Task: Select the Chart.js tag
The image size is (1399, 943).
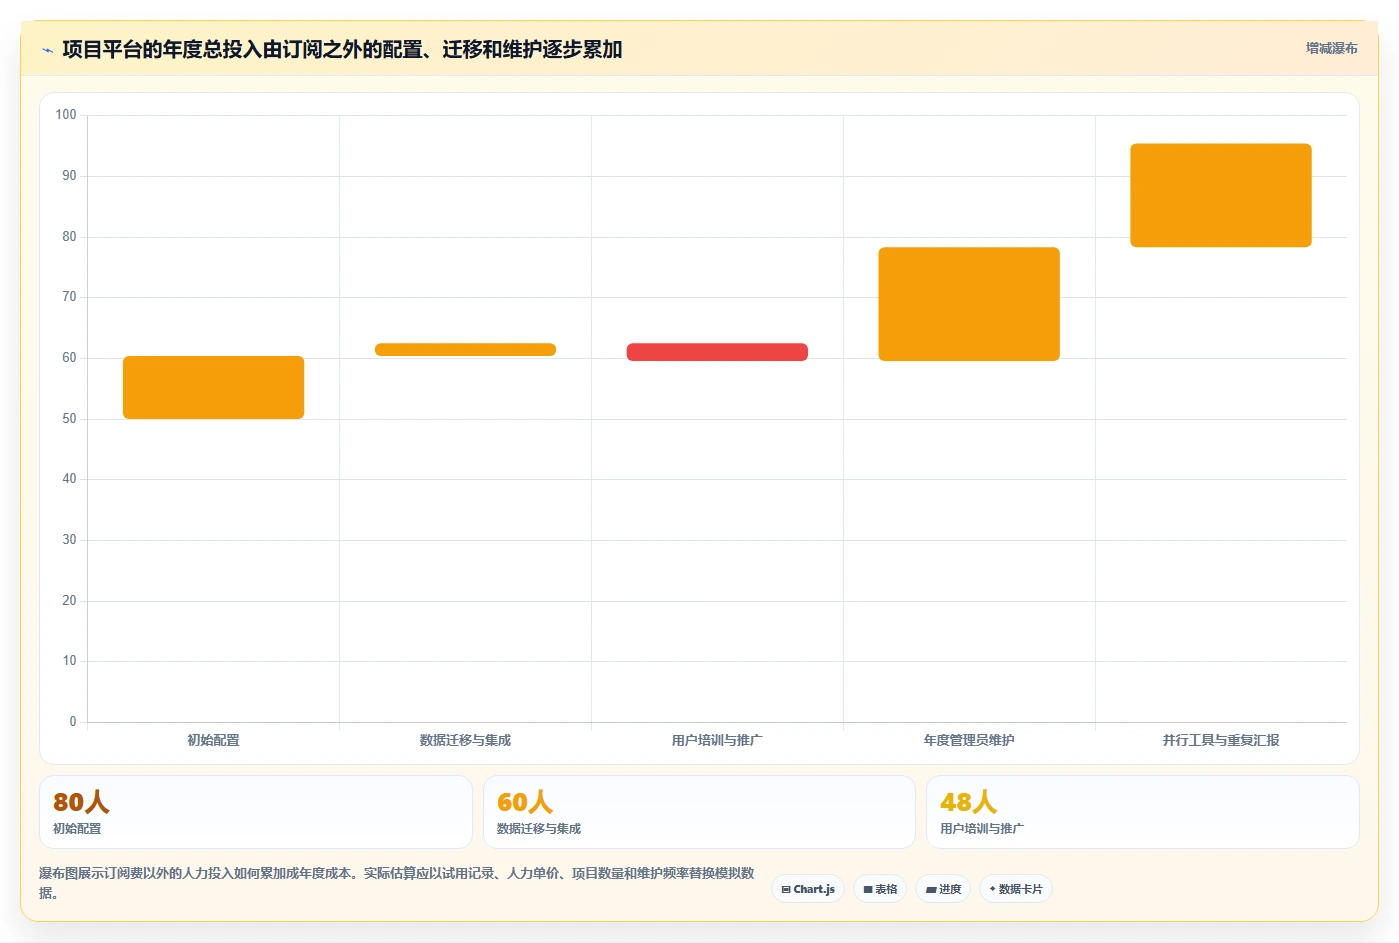Action: (808, 889)
